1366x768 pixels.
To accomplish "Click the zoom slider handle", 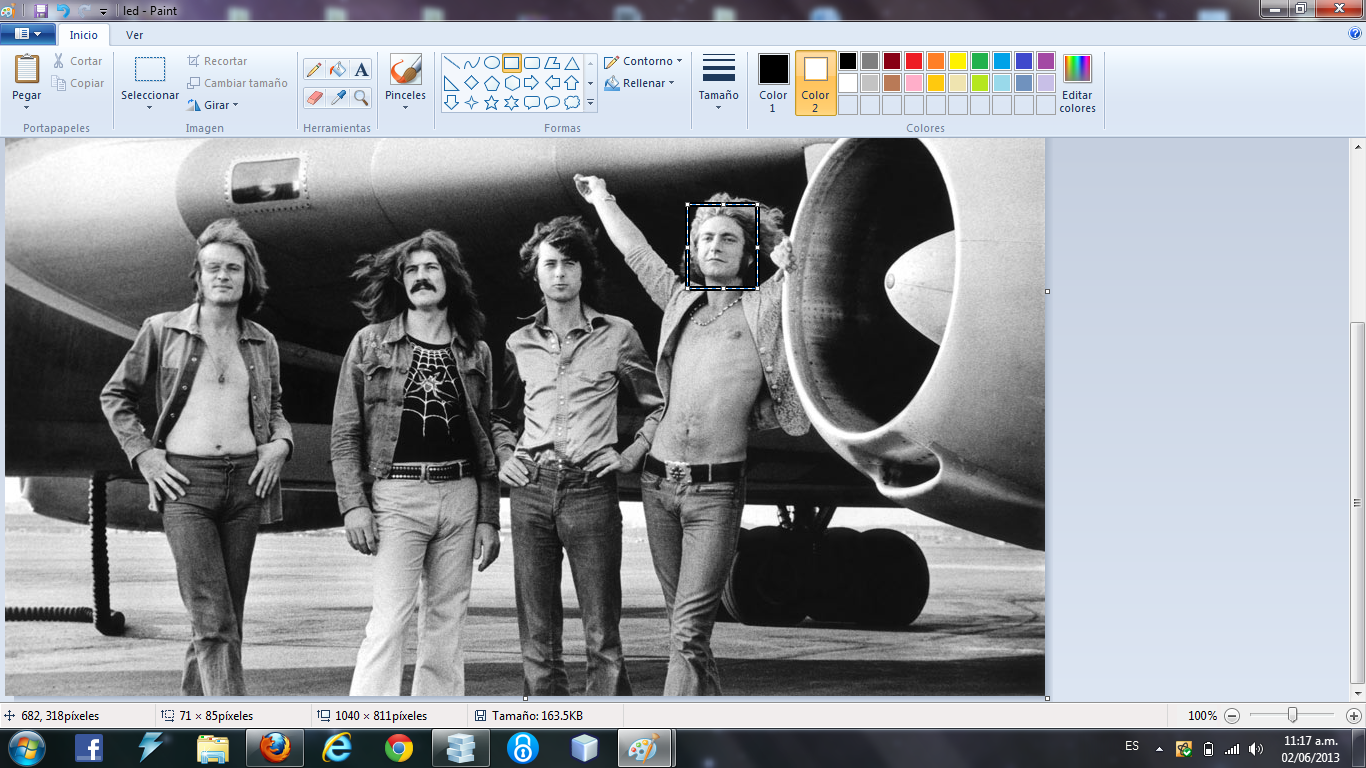I will pos(1293,716).
